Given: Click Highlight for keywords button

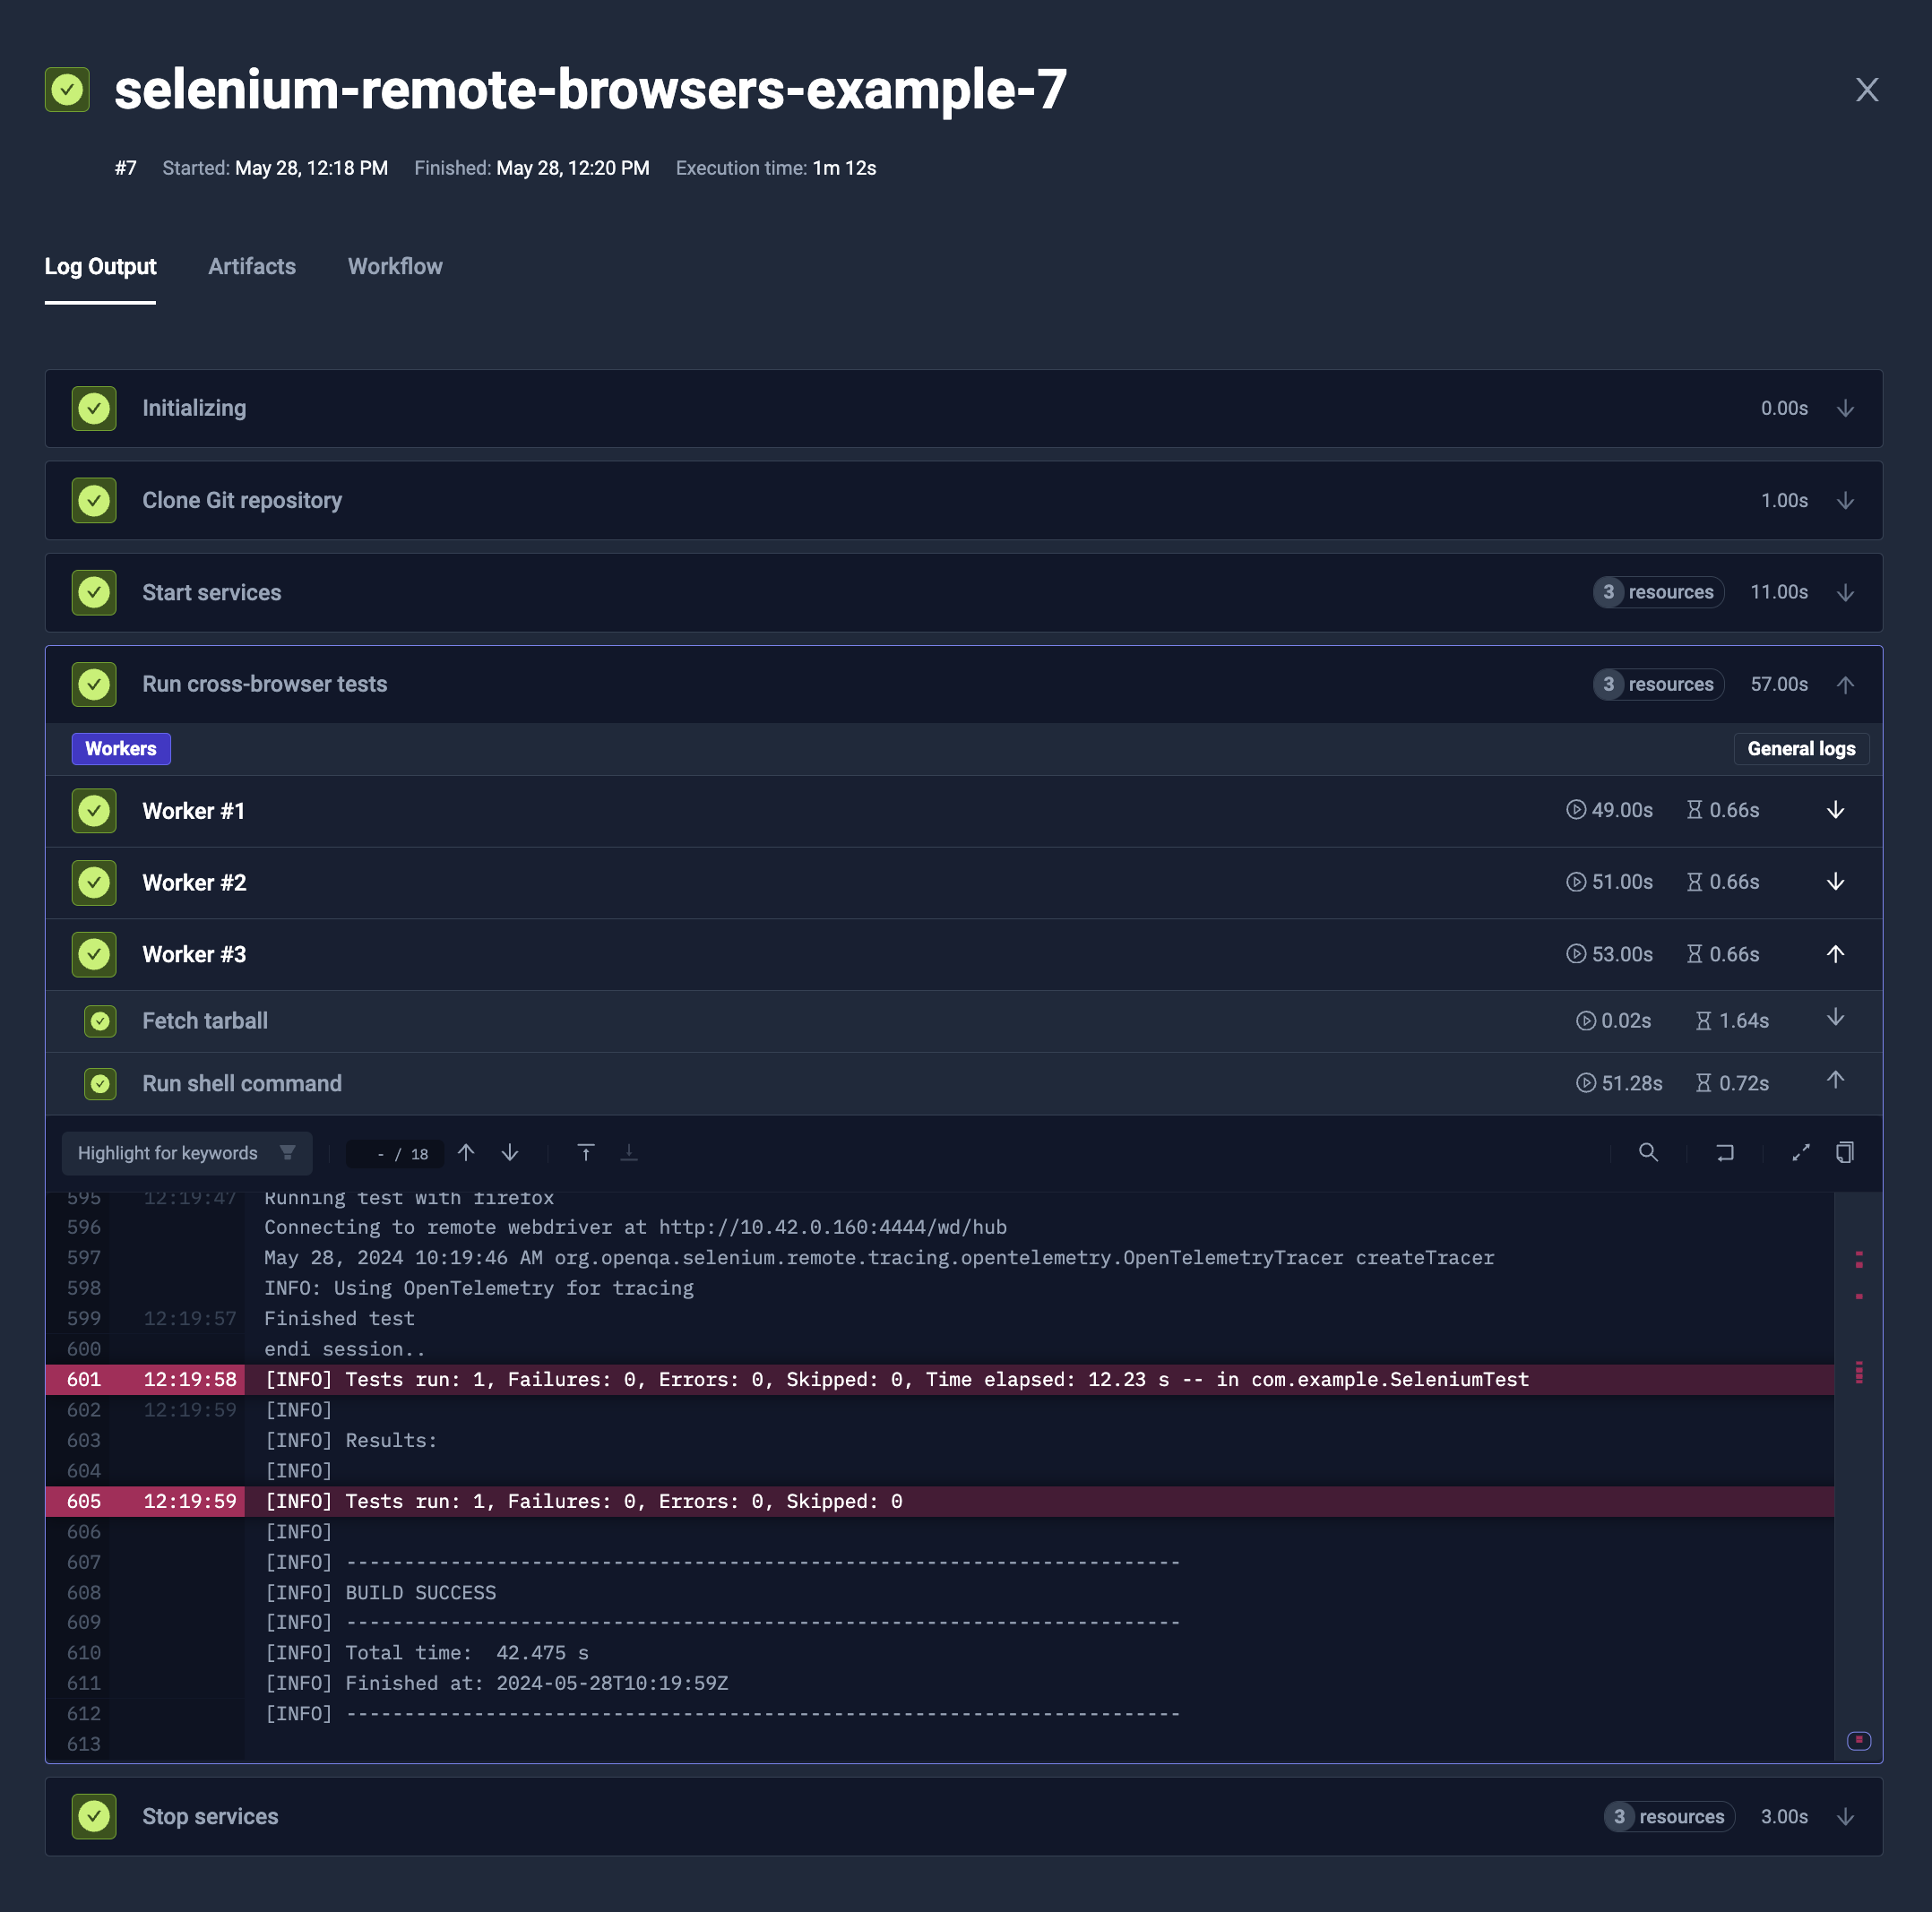Looking at the screenshot, I should pos(167,1152).
